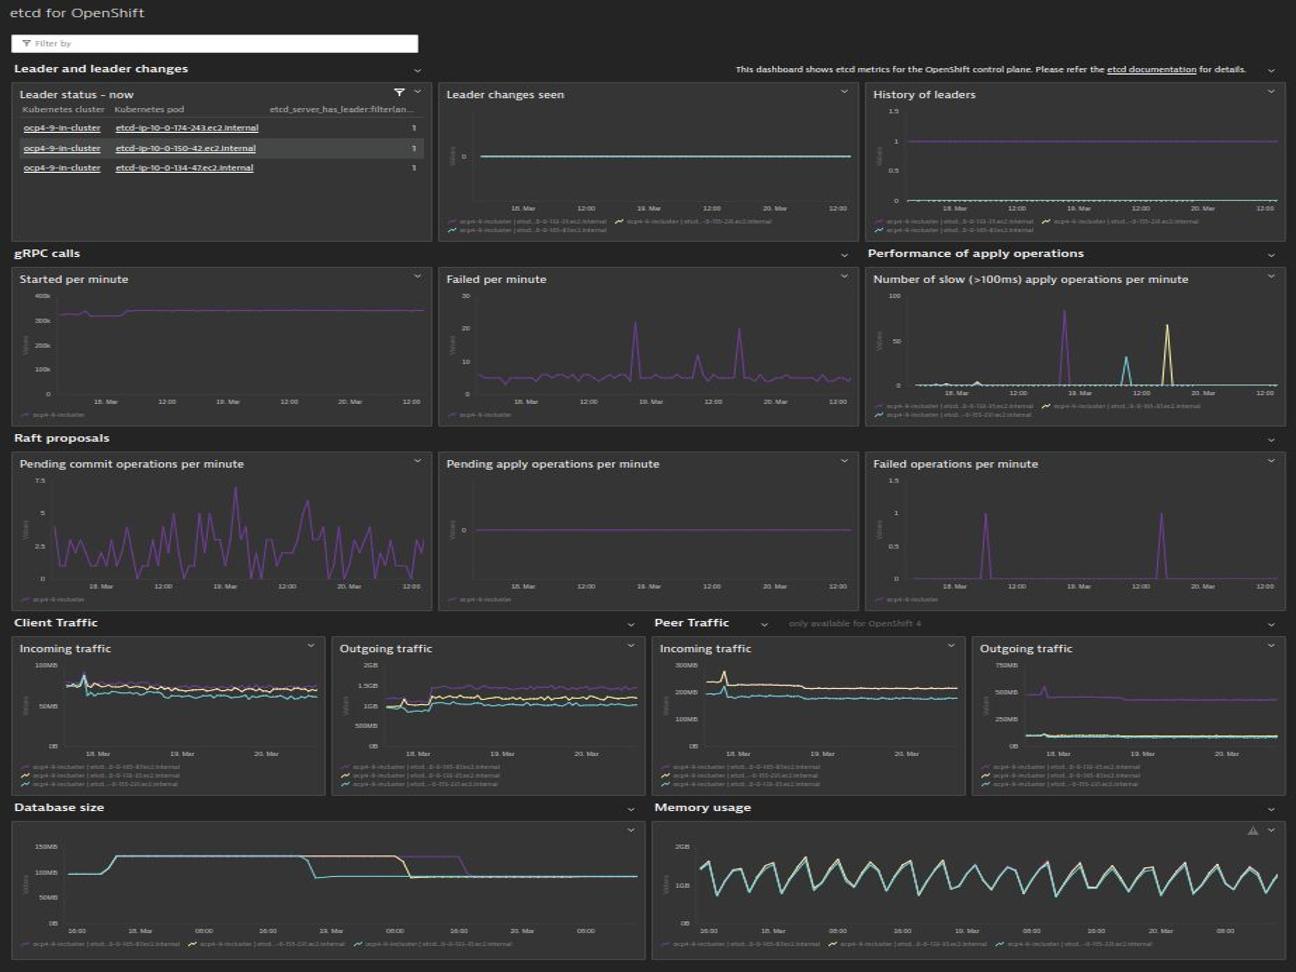The height and width of the screenshot is (972, 1296).
Task: Open the etcd documentation link
Action: 1151,70
